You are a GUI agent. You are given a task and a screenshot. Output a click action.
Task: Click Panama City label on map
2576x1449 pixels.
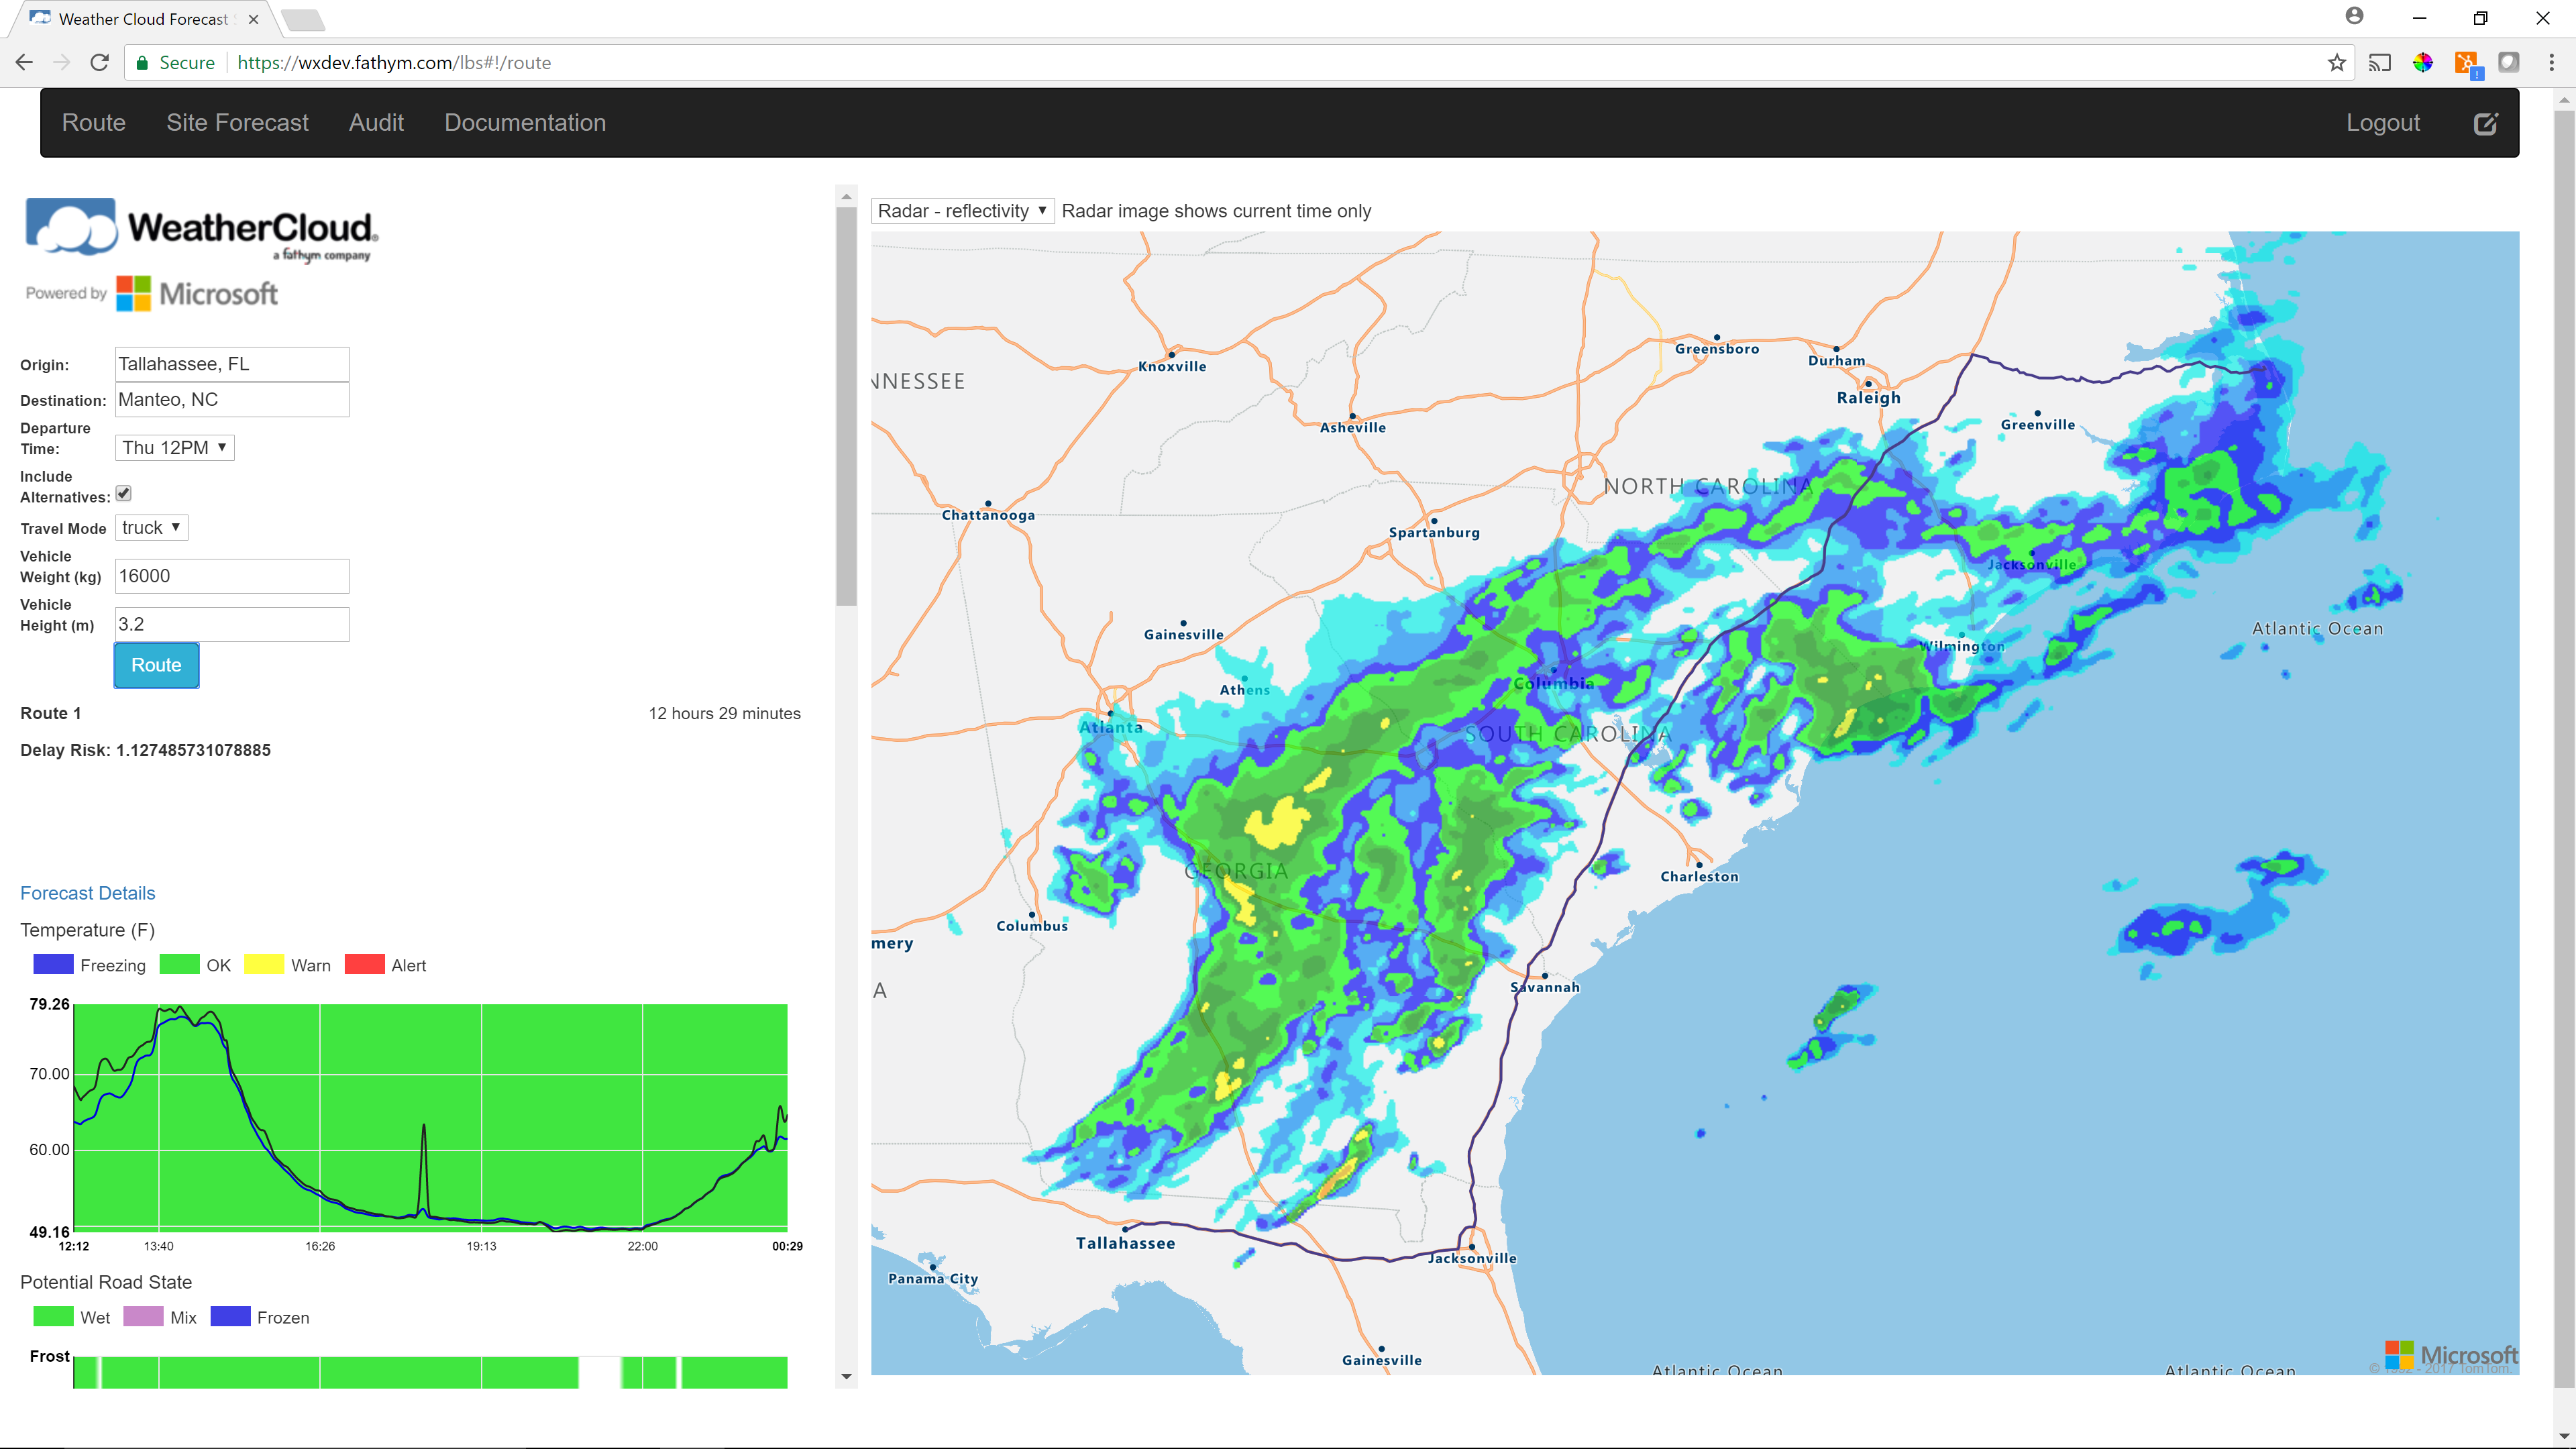933,1278
